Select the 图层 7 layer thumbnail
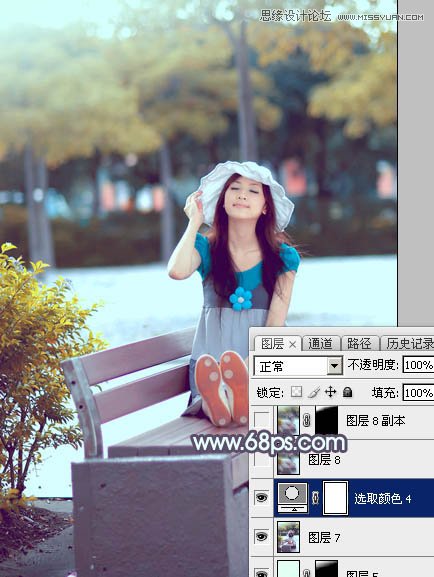Image resolution: width=434 pixels, height=577 pixels. click(288, 537)
